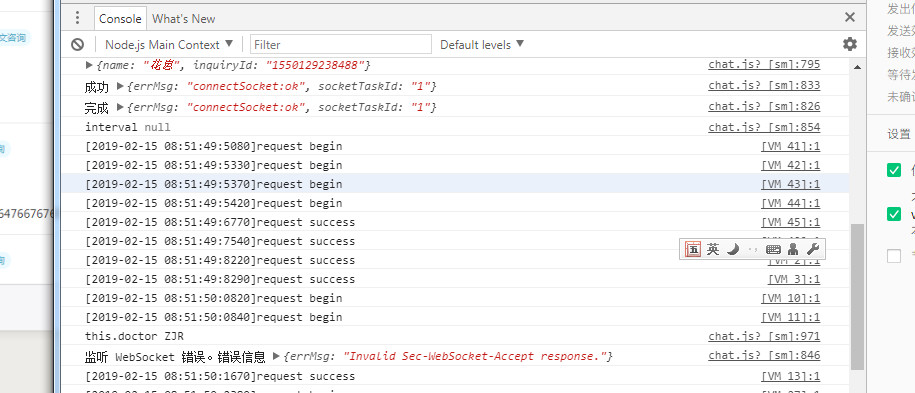
Task: Switch to the Console tab
Action: point(120,19)
